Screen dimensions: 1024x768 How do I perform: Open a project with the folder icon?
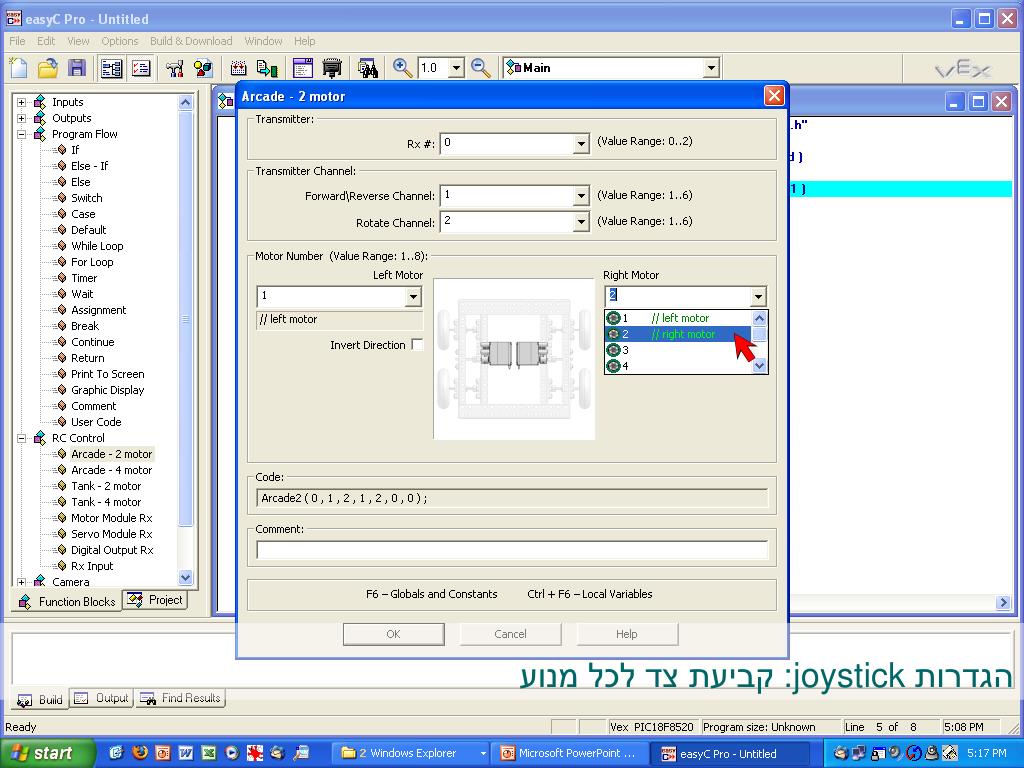48,68
